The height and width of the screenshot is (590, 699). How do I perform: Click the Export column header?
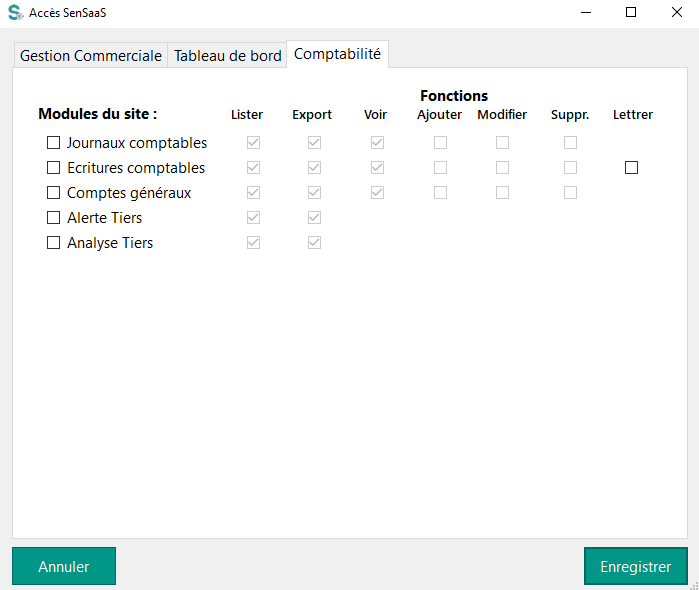point(312,115)
